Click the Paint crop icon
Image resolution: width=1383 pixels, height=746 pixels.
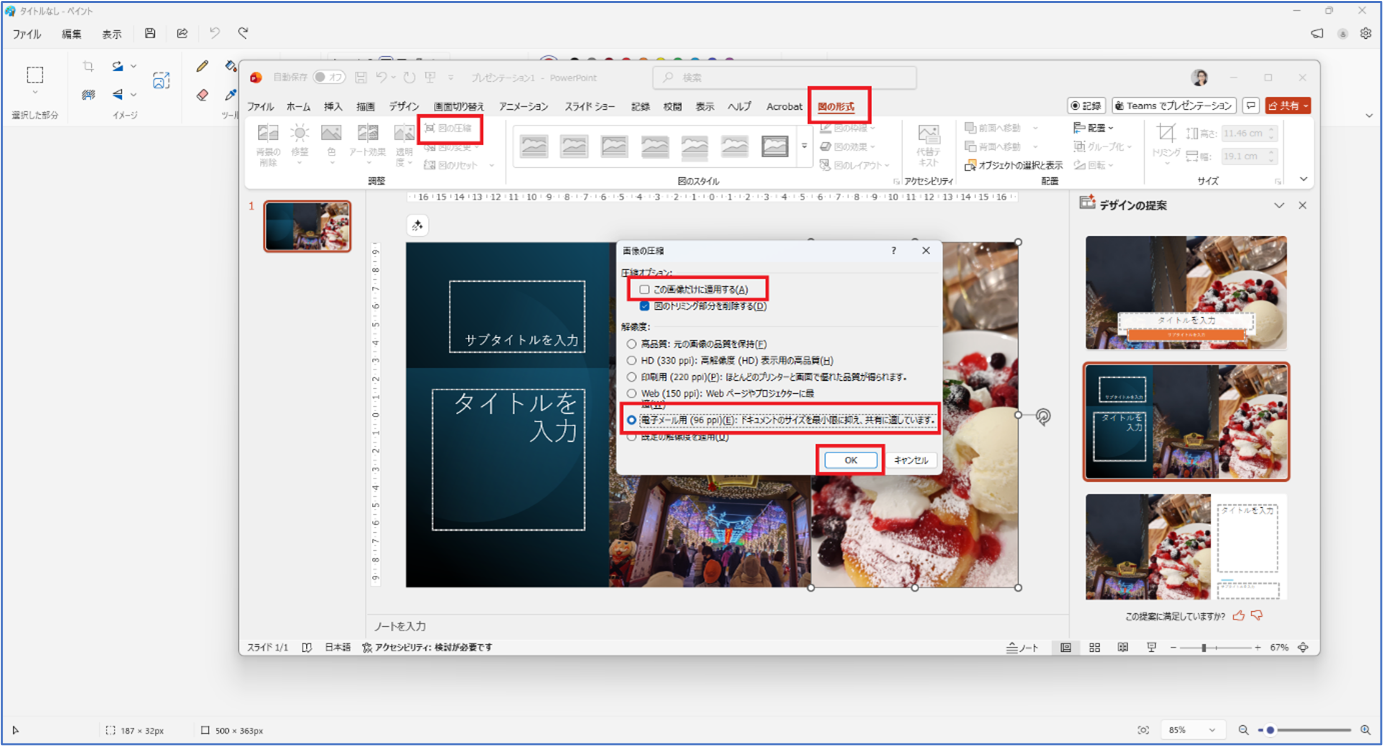(x=88, y=67)
